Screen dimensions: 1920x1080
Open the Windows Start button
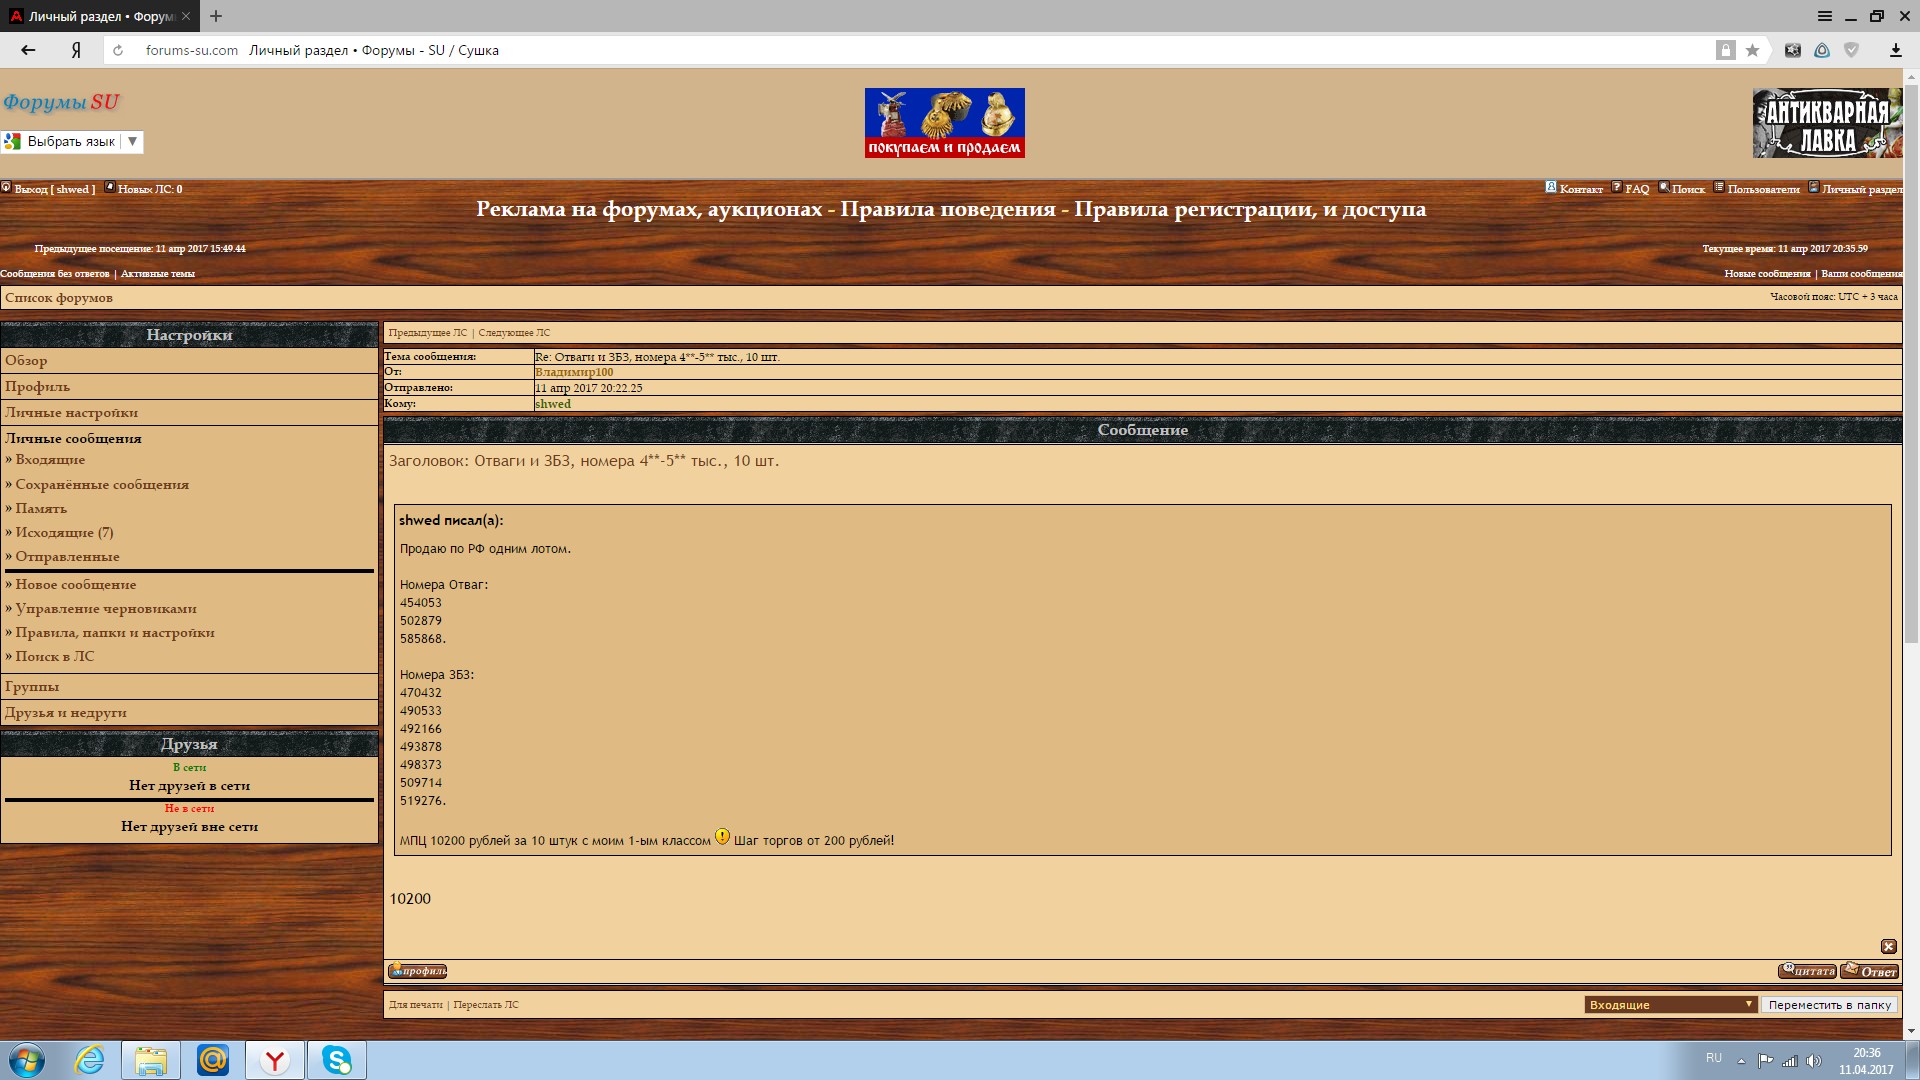pos(27,1060)
